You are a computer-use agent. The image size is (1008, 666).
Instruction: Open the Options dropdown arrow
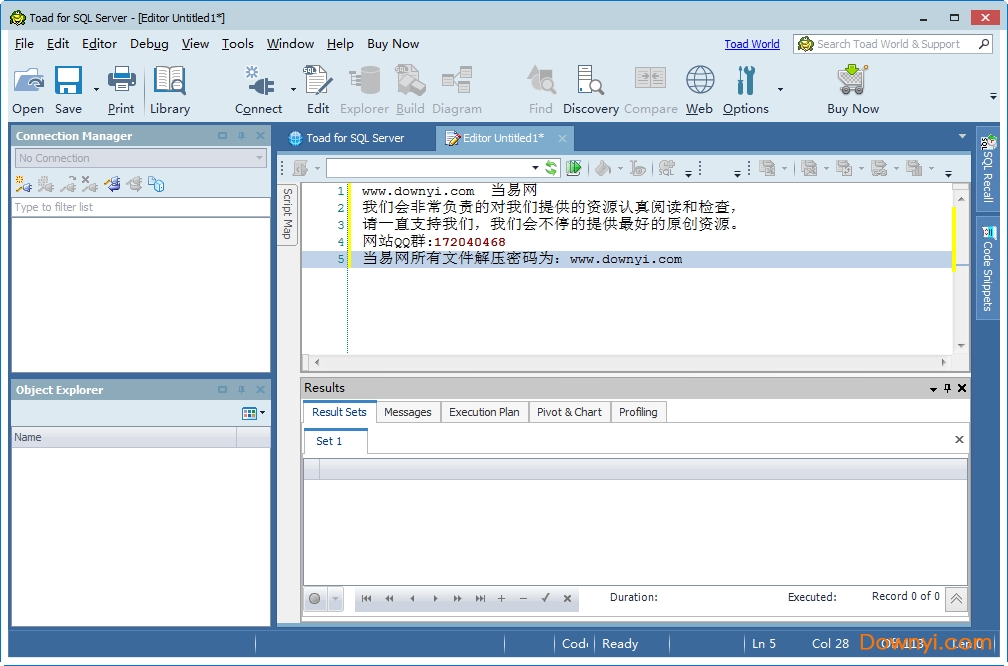point(780,89)
